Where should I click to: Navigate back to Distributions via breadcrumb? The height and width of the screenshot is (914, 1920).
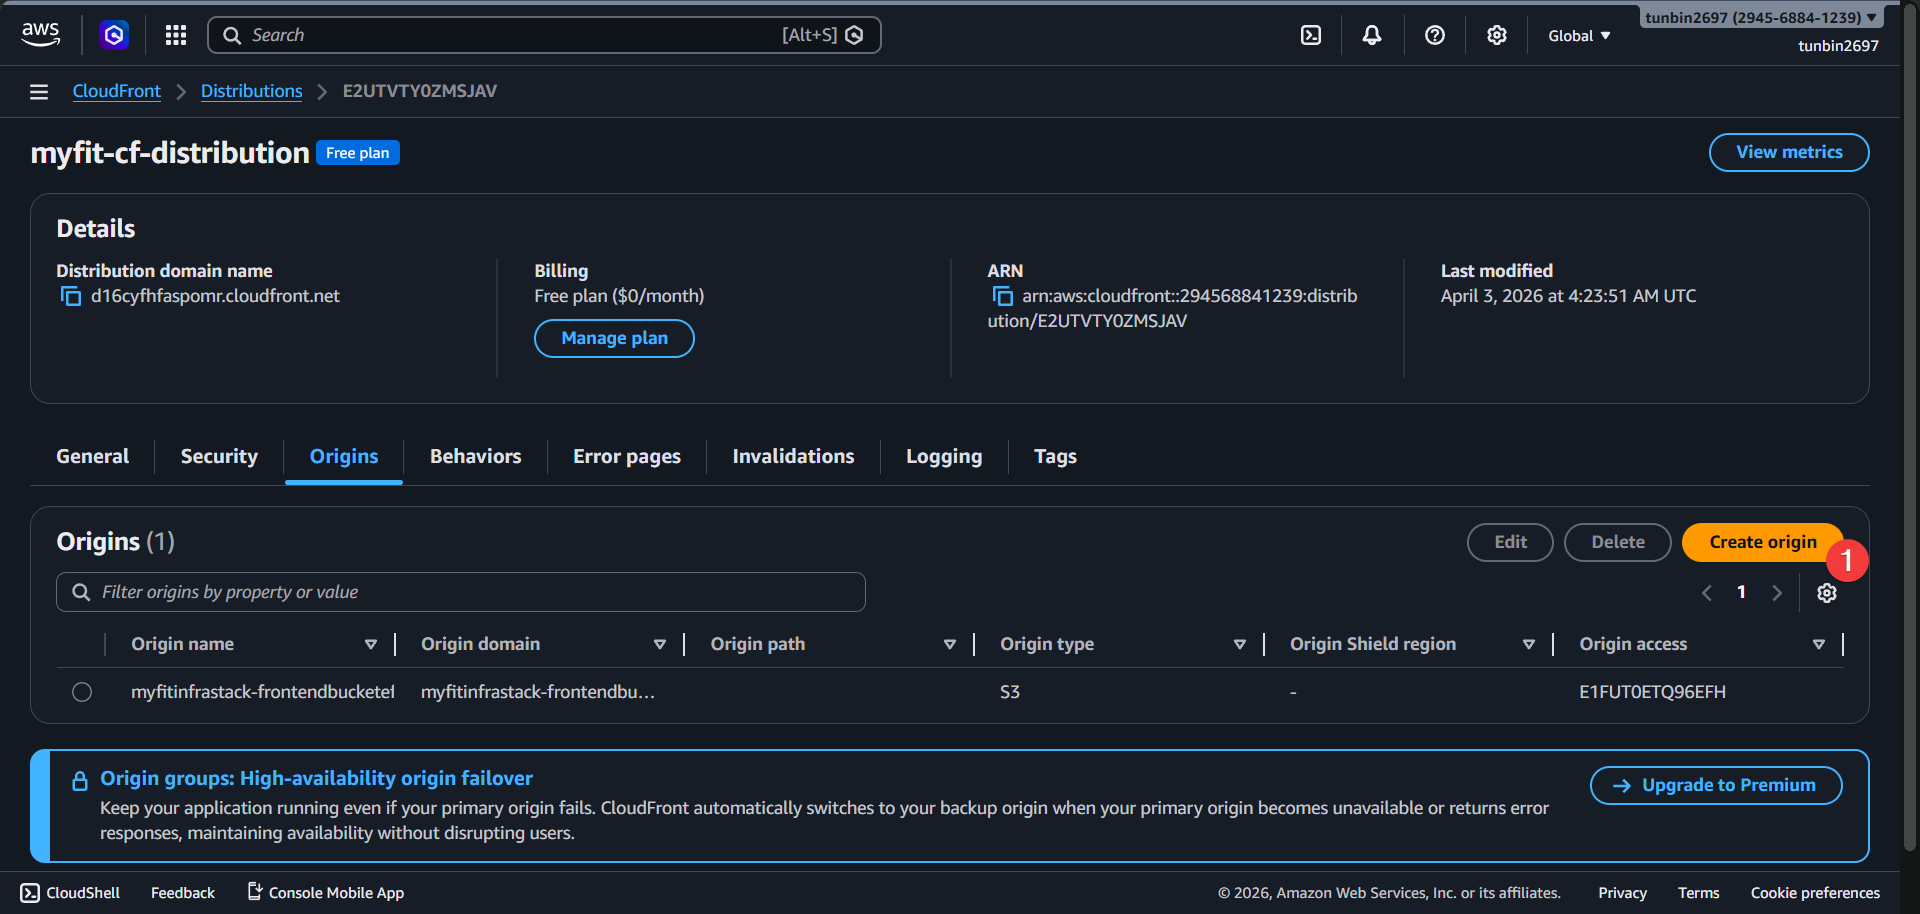251,91
